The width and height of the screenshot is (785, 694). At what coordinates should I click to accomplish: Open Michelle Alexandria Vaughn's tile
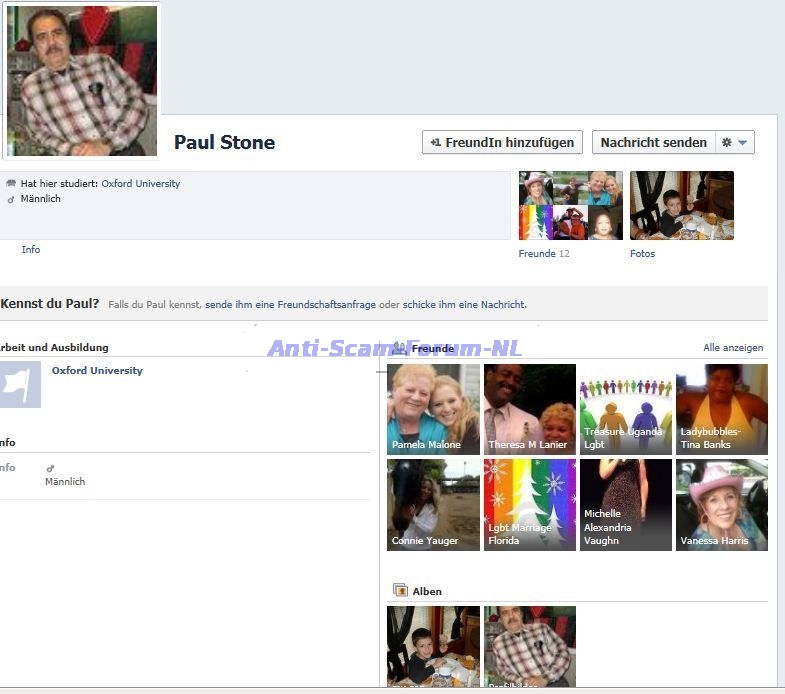[x=626, y=505]
